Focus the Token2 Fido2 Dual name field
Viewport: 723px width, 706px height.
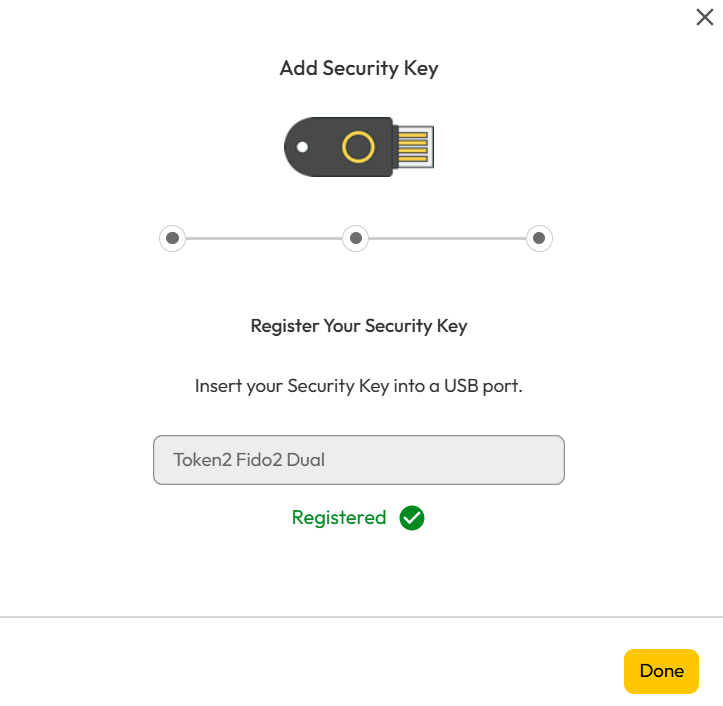[359, 460]
